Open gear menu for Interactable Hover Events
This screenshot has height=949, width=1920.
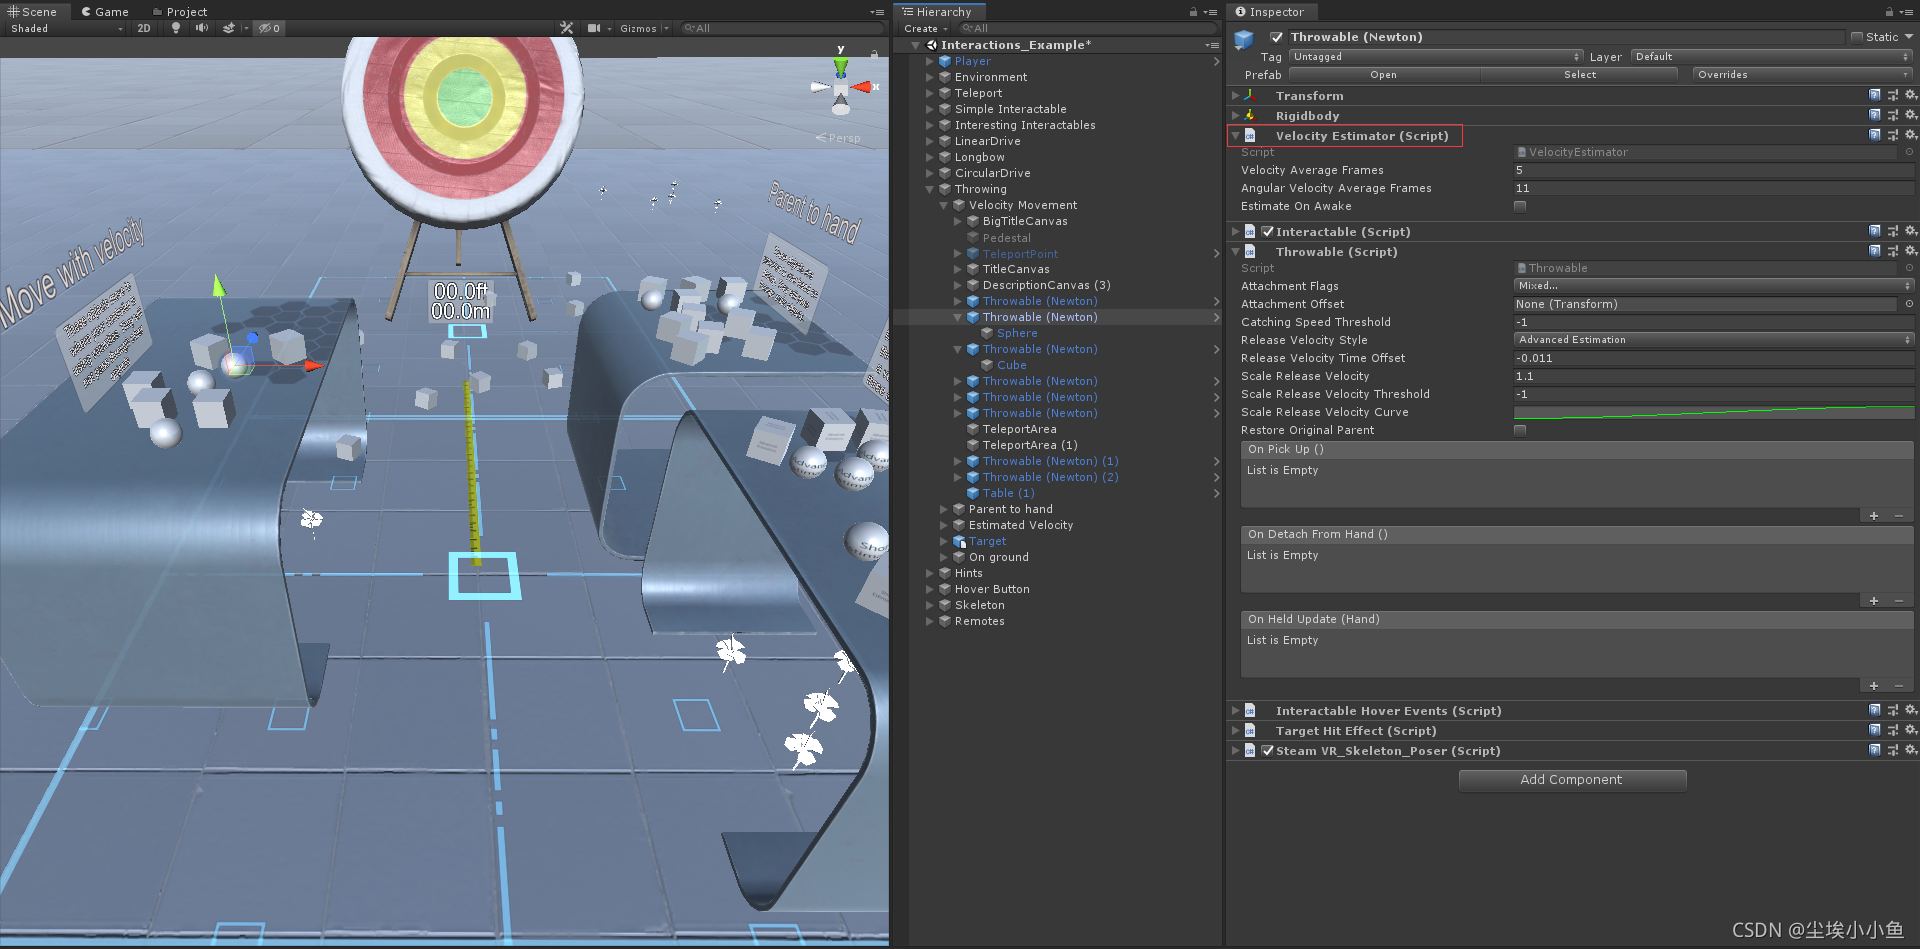pyautogui.click(x=1910, y=710)
